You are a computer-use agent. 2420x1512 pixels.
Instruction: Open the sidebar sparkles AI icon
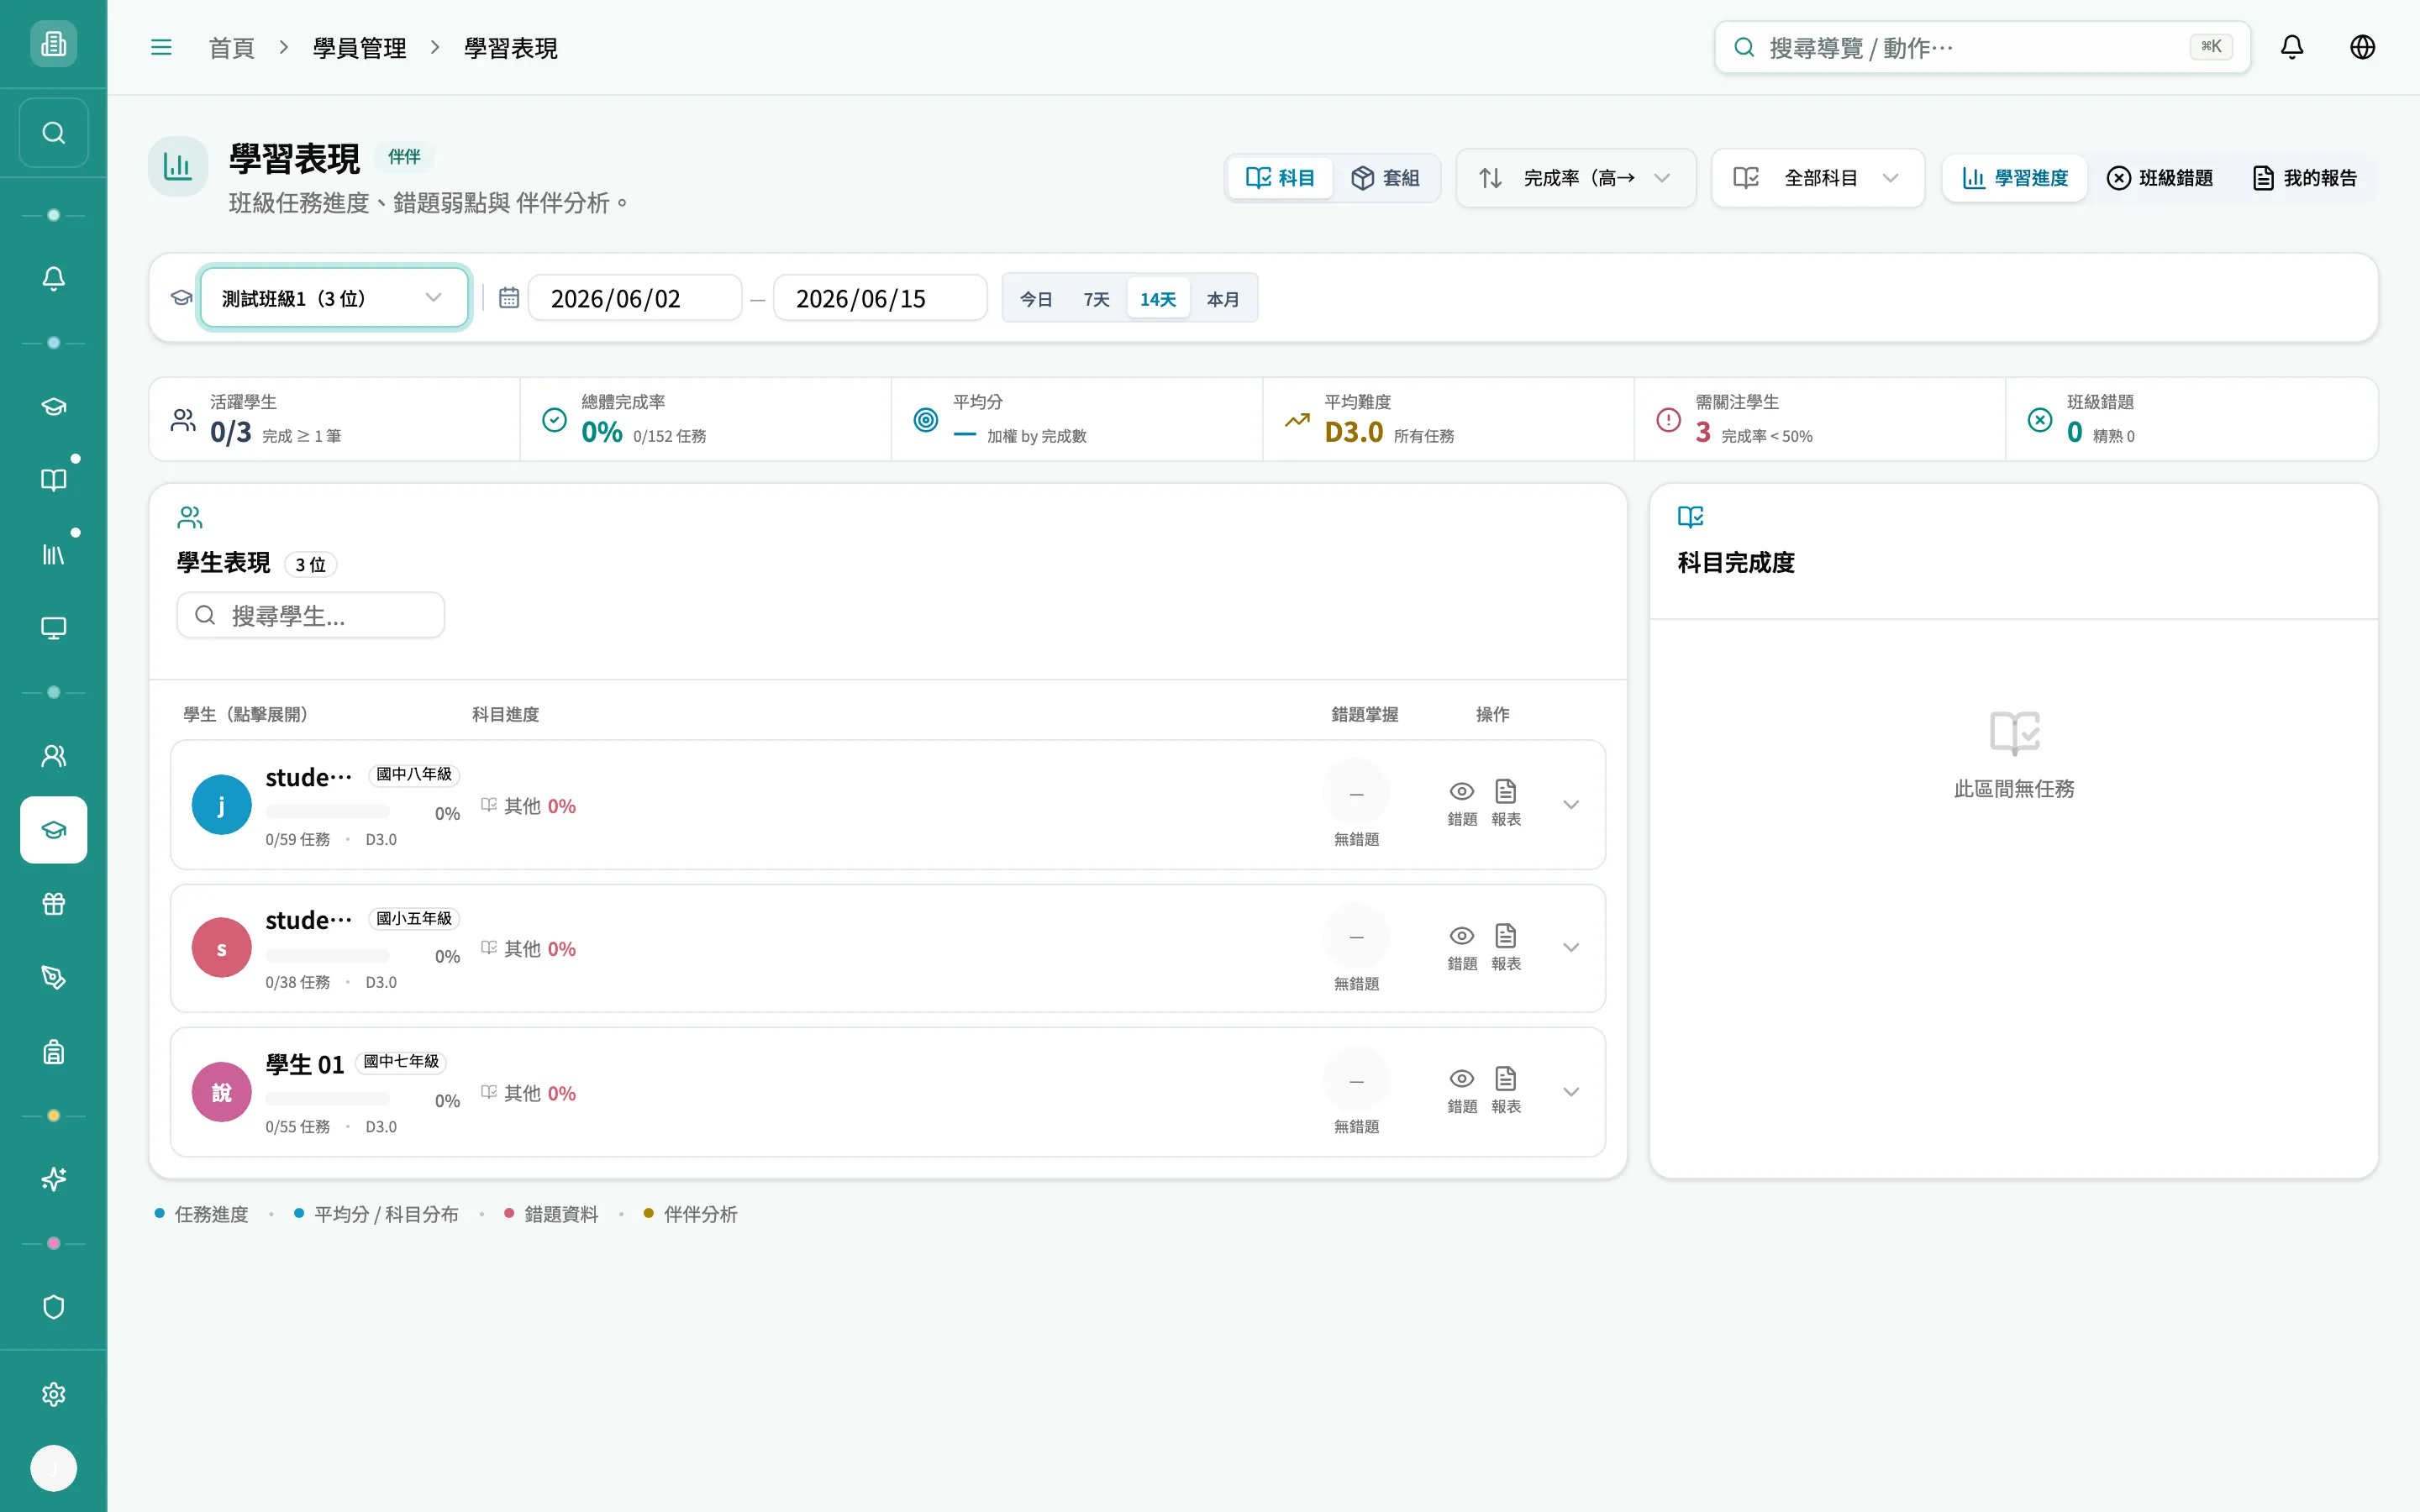tap(54, 1180)
